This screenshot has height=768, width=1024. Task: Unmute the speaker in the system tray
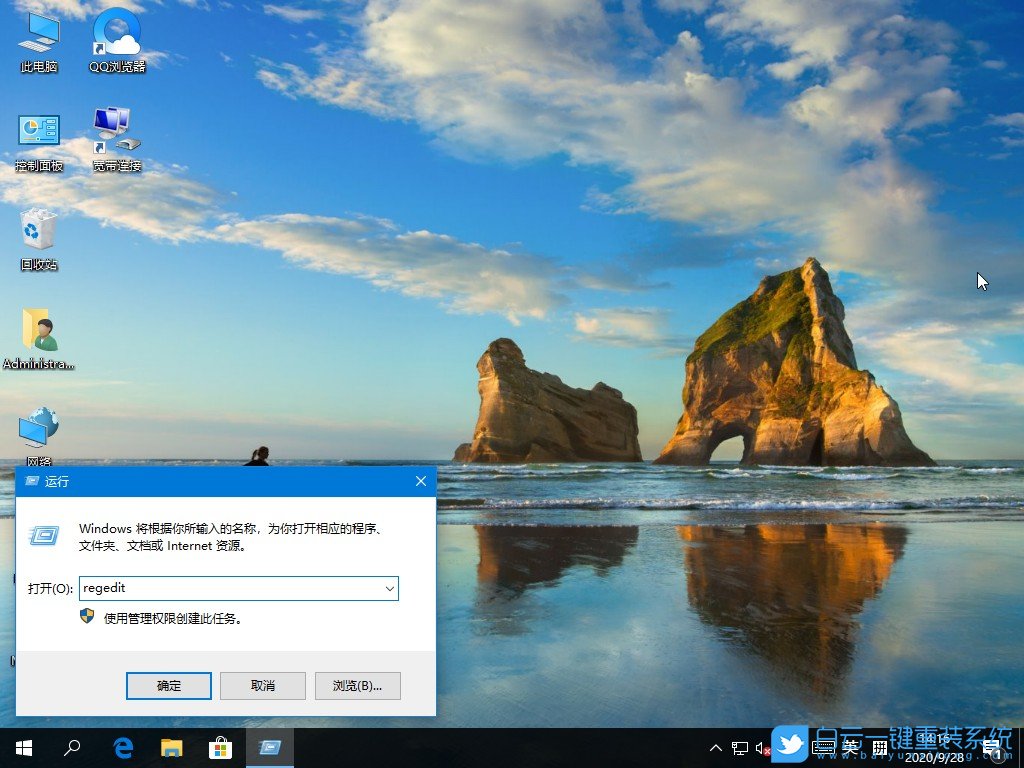click(x=763, y=748)
